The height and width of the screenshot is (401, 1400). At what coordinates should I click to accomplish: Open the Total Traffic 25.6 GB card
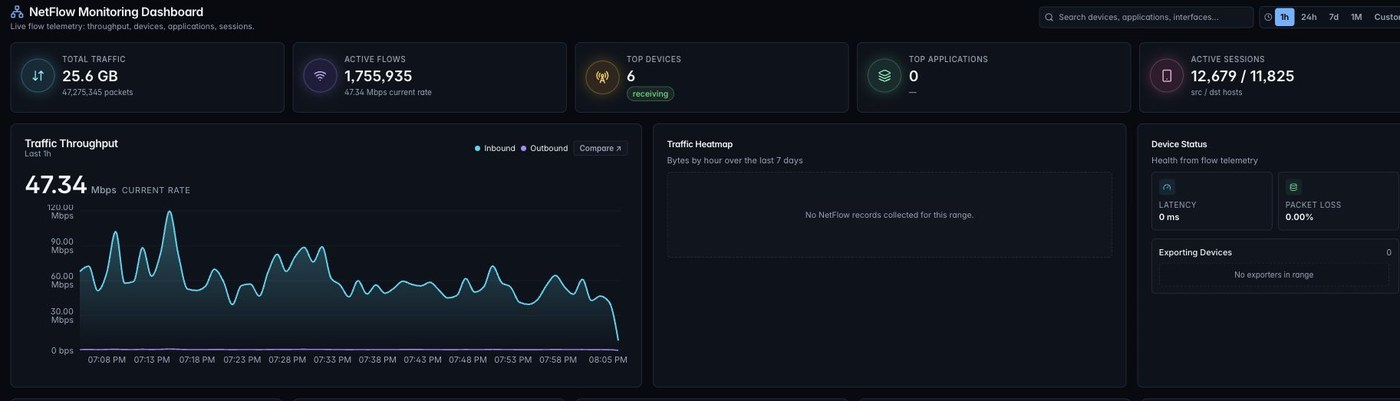click(147, 77)
